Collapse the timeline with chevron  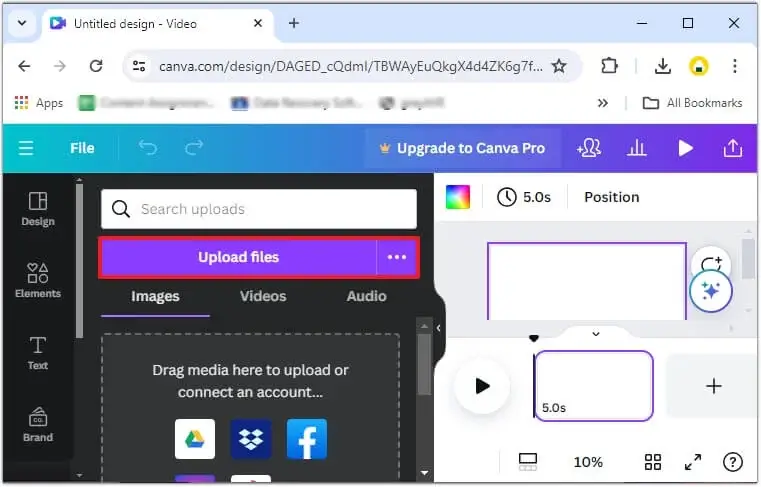(596, 334)
